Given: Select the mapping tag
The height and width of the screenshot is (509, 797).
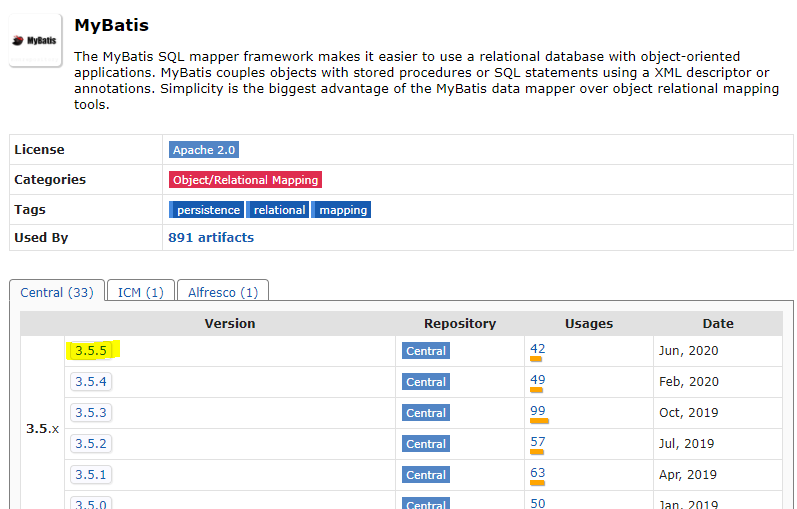Looking at the screenshot, I should click(341, 210).
